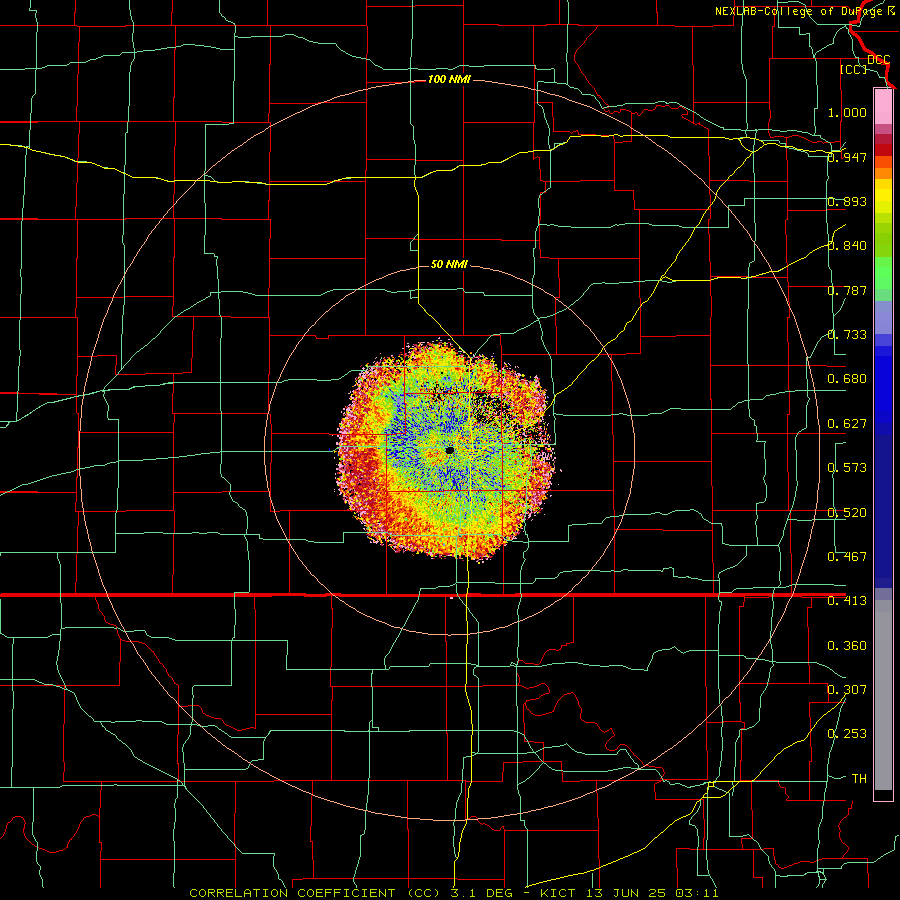Image resolution: width=900 pixels, height=900 pixels.
Task: Click the CORRELATION COEFFICIENT (CC) caption text
Action: point(314,893)
